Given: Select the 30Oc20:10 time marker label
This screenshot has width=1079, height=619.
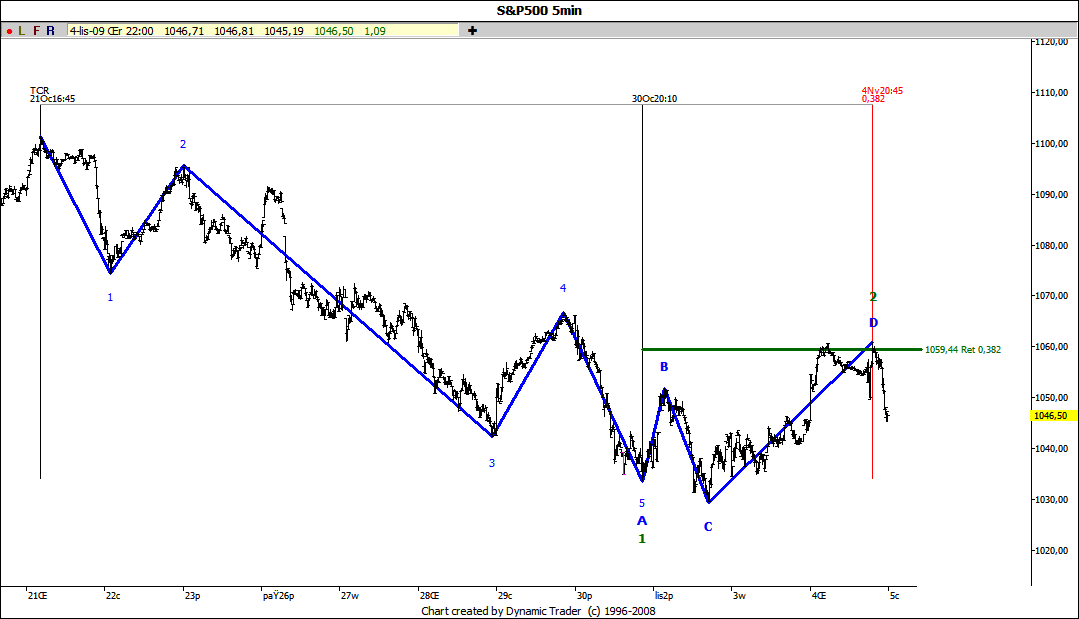Looking at the screenshot, I should [x=654, y=98].
